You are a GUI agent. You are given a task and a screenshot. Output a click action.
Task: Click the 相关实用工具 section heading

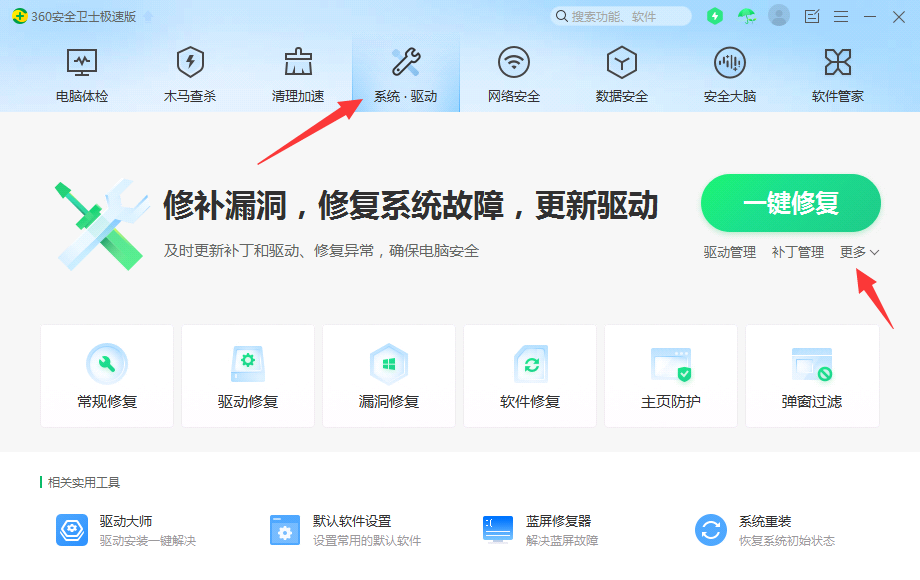click(x=83, y=483)
